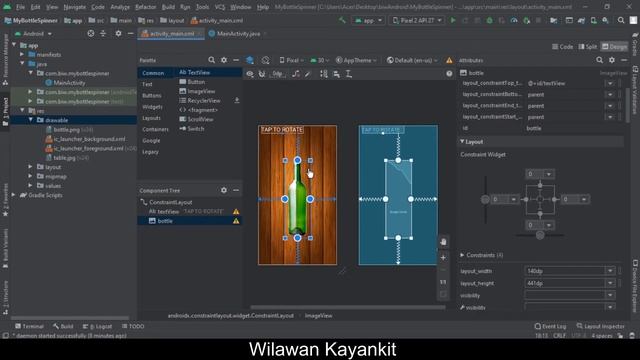640x360 pixels.
Task: Select the design surface layers icon
Action: (x=250, y=60)
